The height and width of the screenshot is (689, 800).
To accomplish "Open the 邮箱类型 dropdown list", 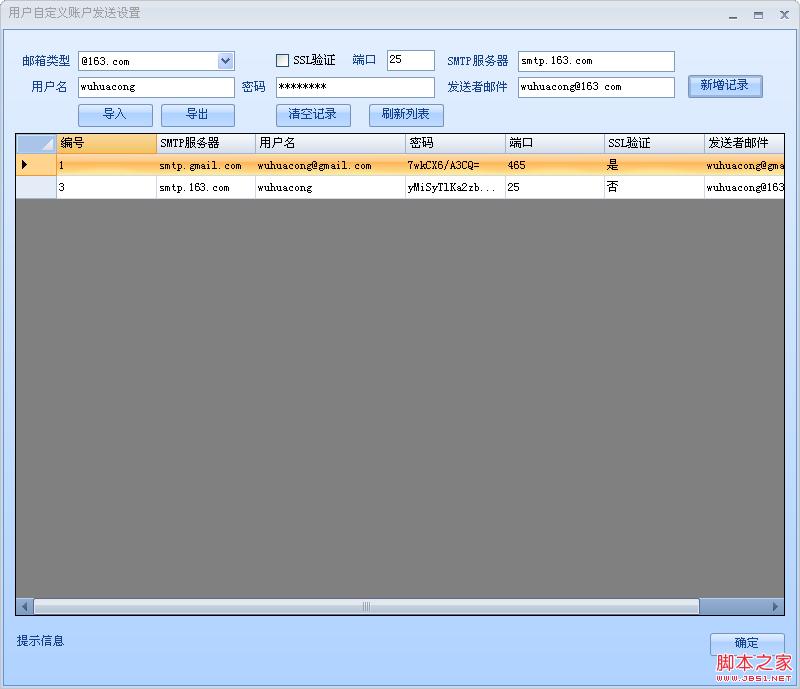I will pos(225,61).
